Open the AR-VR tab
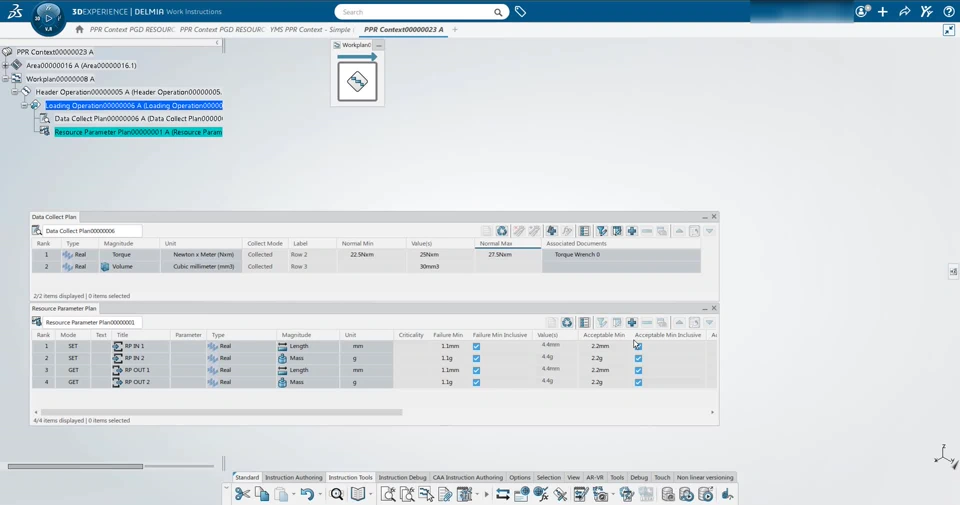The image size is (960, 505). click(594, 477)
